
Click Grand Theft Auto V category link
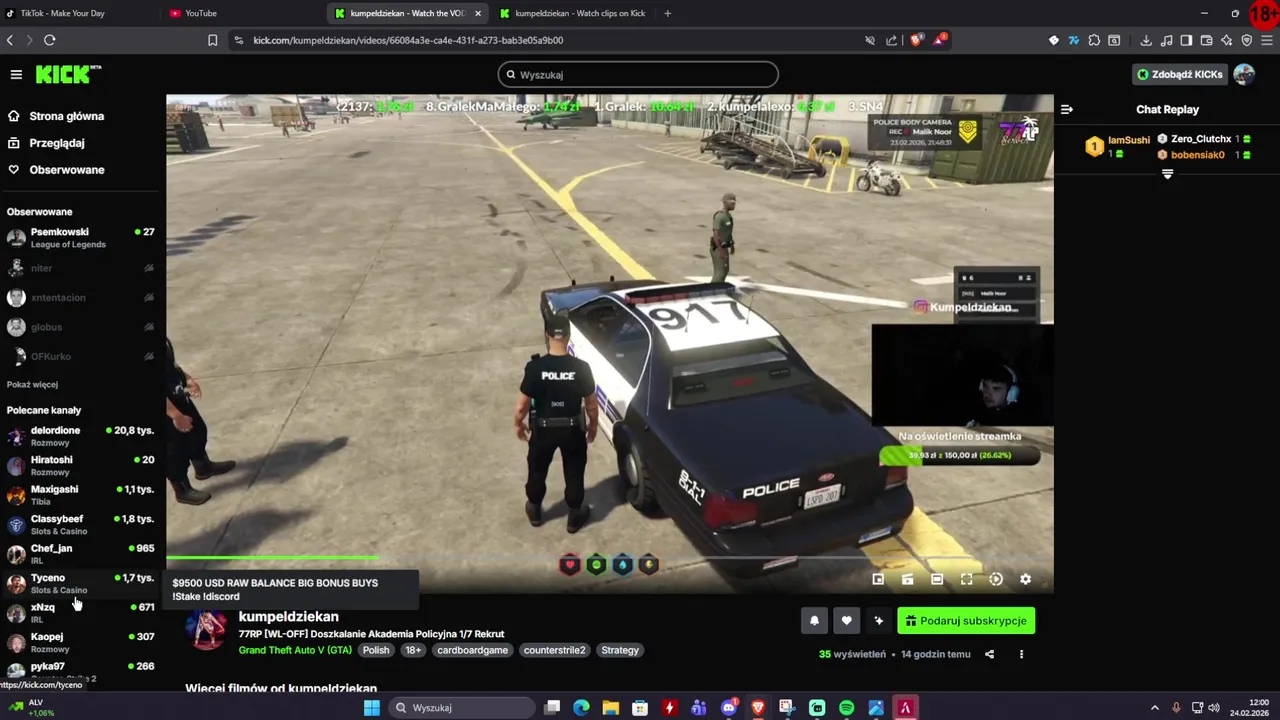(x=295, y=650)
